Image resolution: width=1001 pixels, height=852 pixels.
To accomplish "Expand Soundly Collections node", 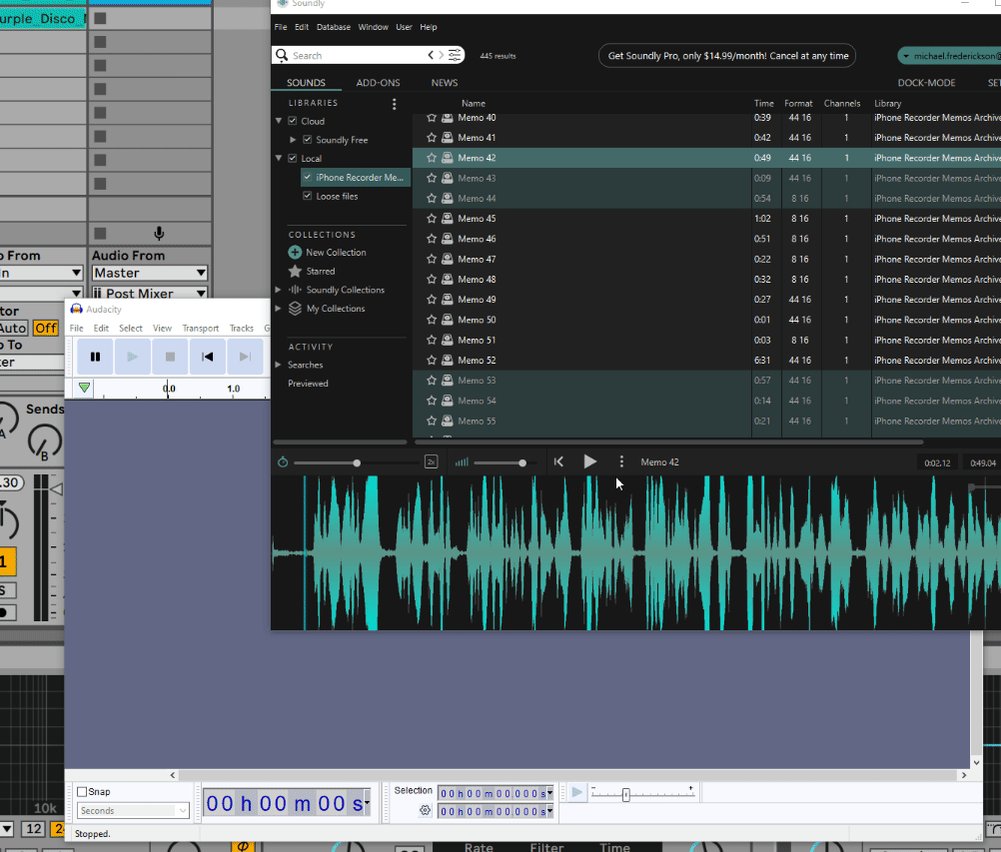I will [278, 290].
